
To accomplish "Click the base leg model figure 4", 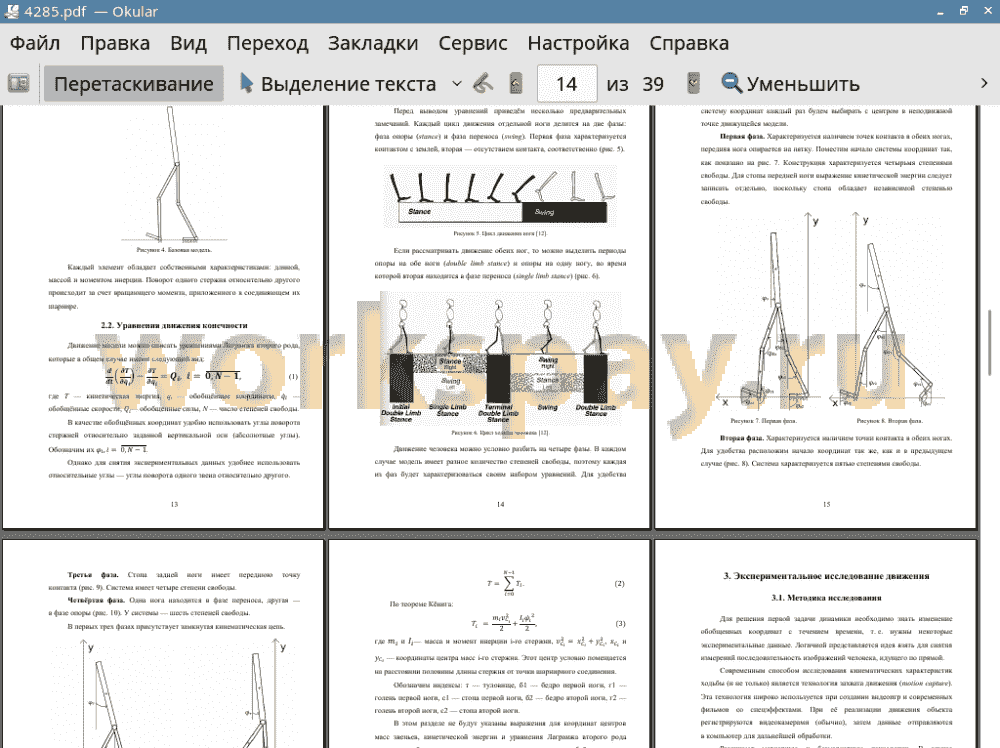I will point(174,175).
